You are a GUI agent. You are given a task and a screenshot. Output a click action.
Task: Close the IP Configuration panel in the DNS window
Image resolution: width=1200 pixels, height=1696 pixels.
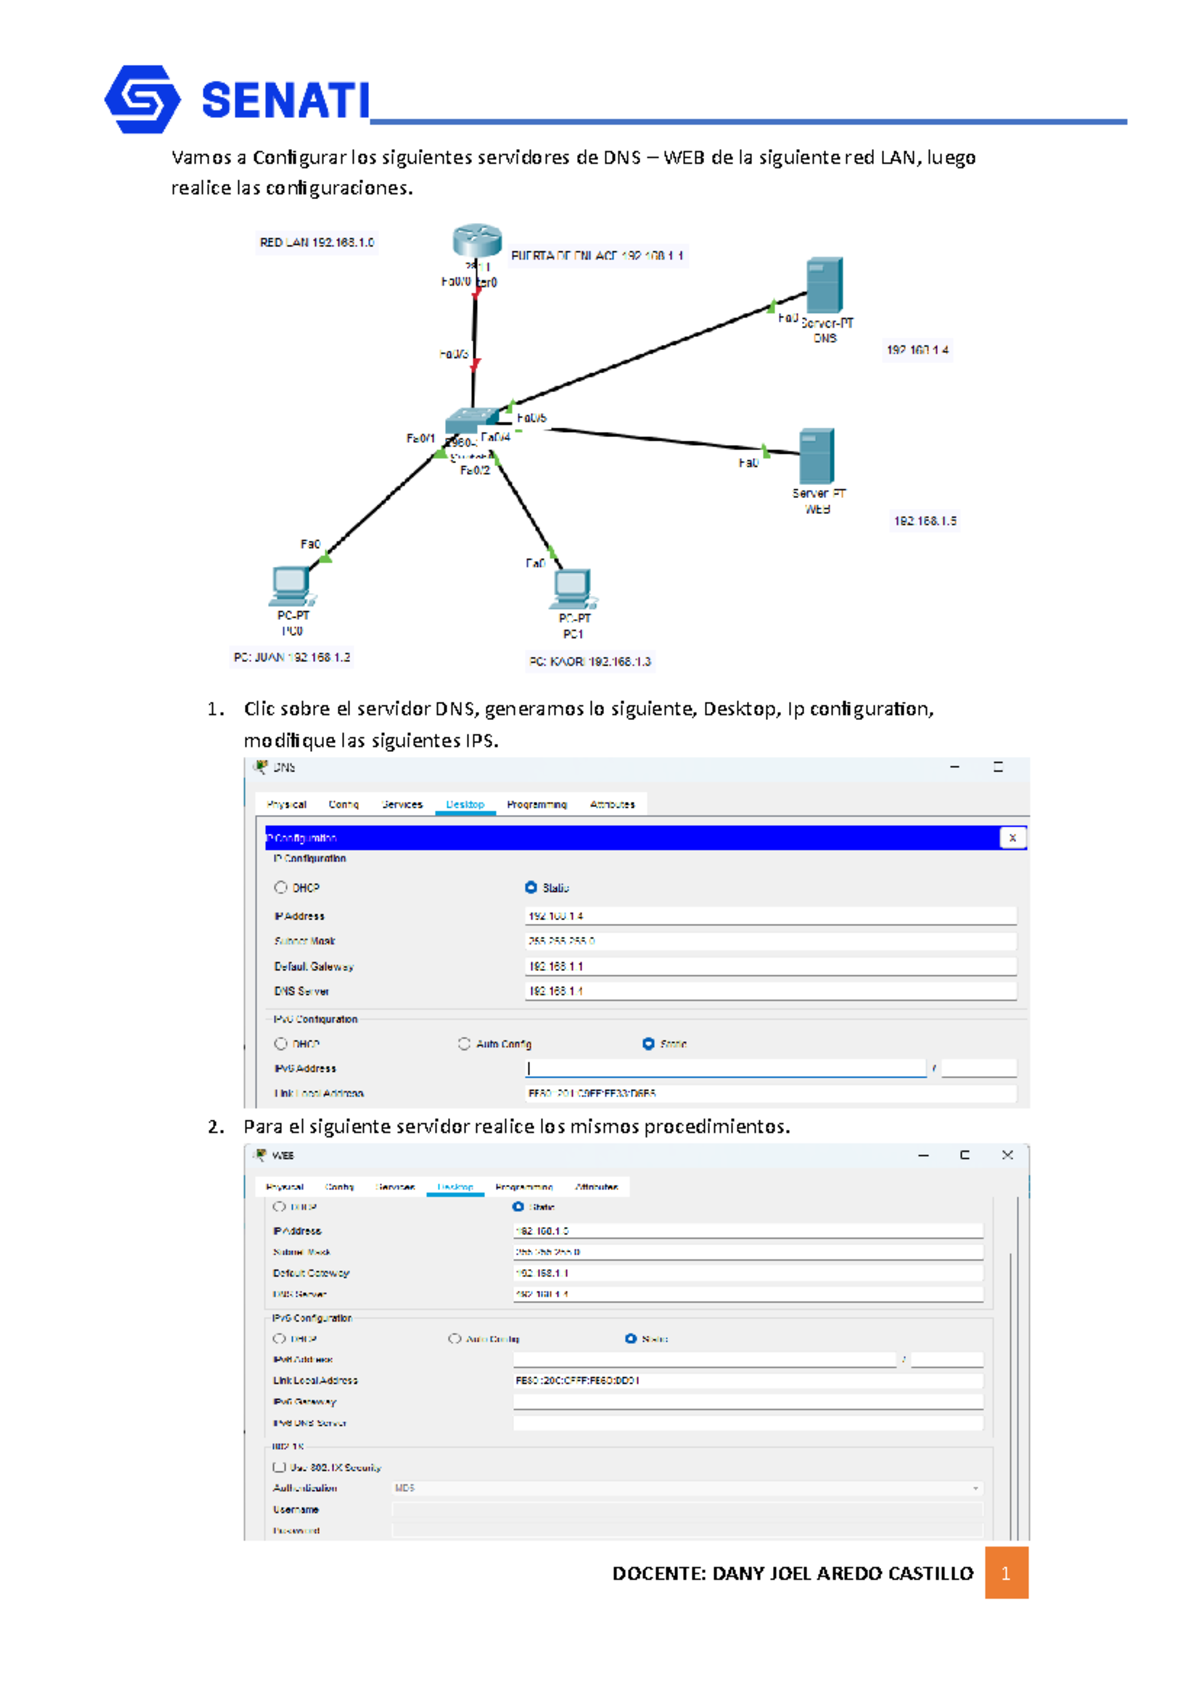pyautogui.click(x=1012, y=838)
